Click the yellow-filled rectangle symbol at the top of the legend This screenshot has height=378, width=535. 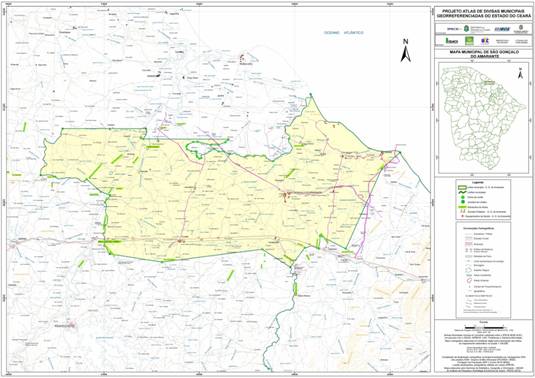pos(462,188)
